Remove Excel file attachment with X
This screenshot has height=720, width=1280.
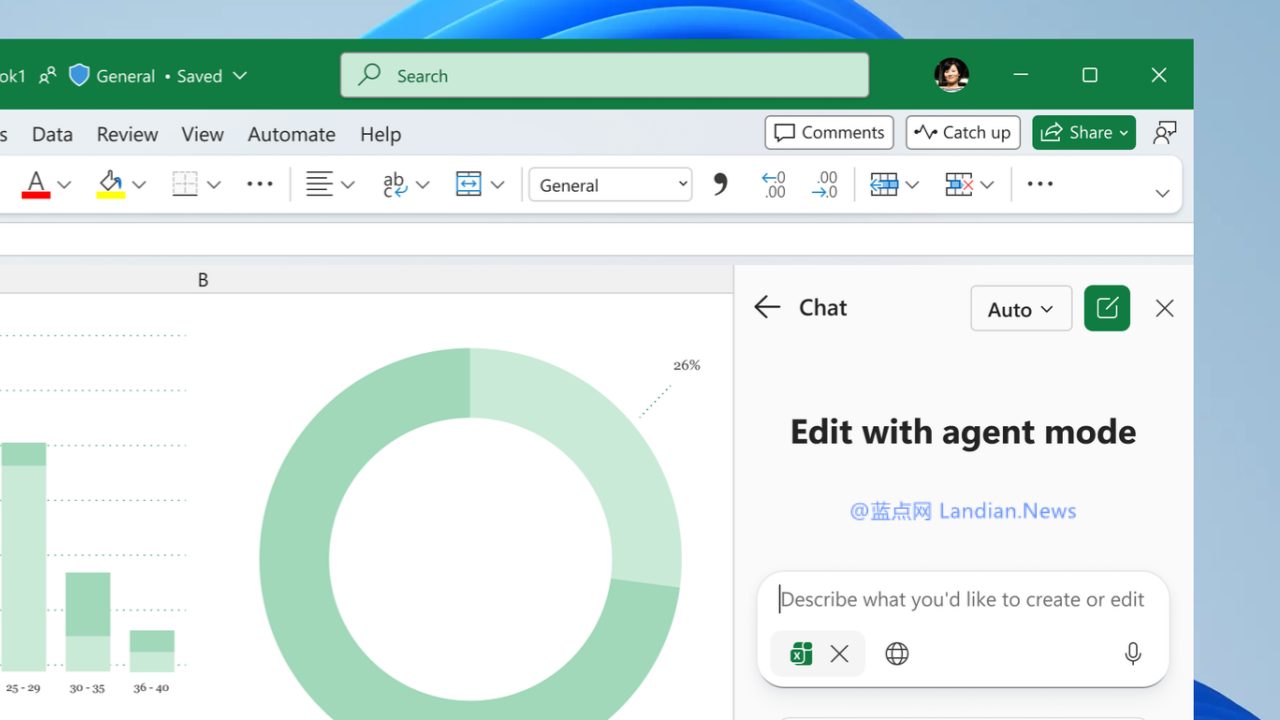[839, 654]
